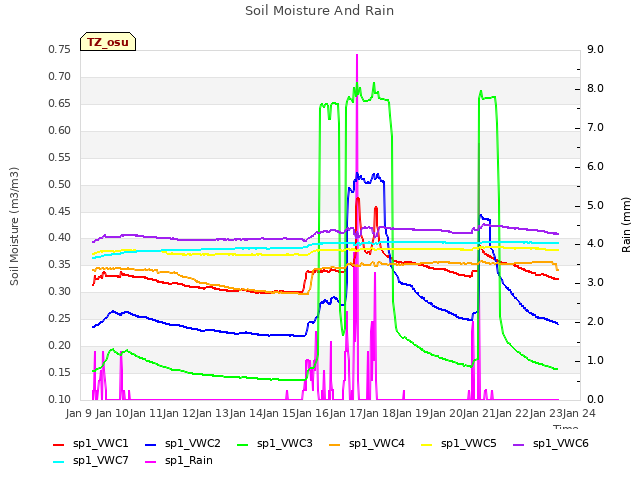Click purple sp1_VWC6 legend color marker
This screenshot has width=640, height=480.
[x=519, y=444]
